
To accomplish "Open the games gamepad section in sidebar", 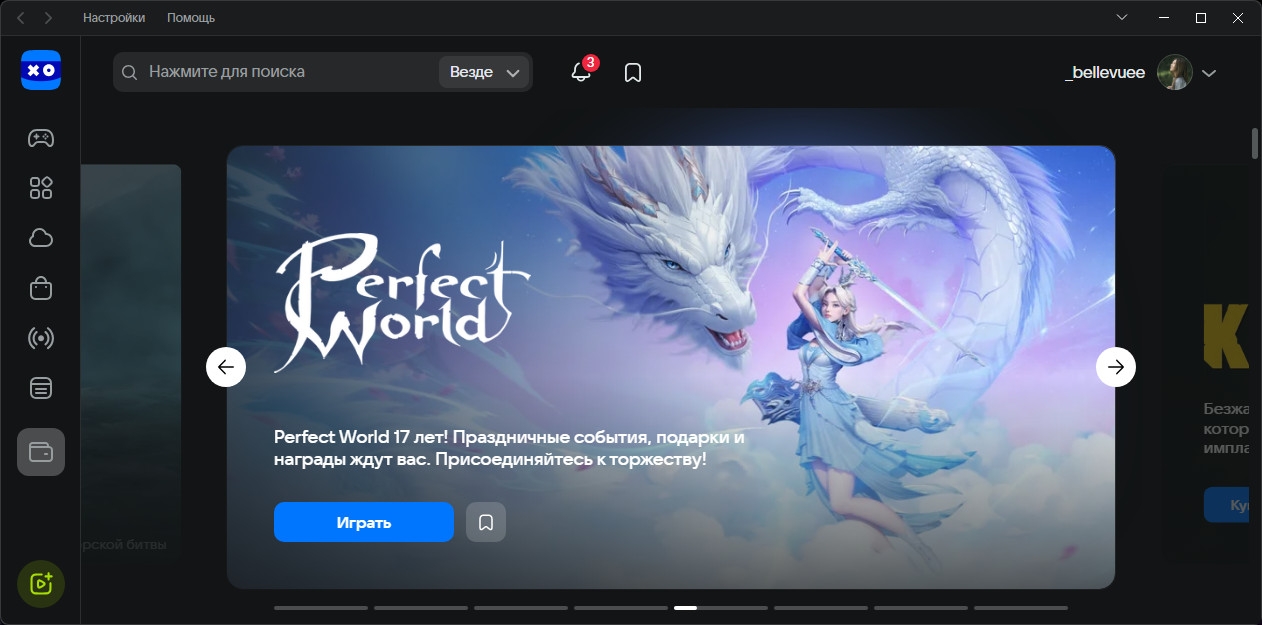I will [41, 138].
